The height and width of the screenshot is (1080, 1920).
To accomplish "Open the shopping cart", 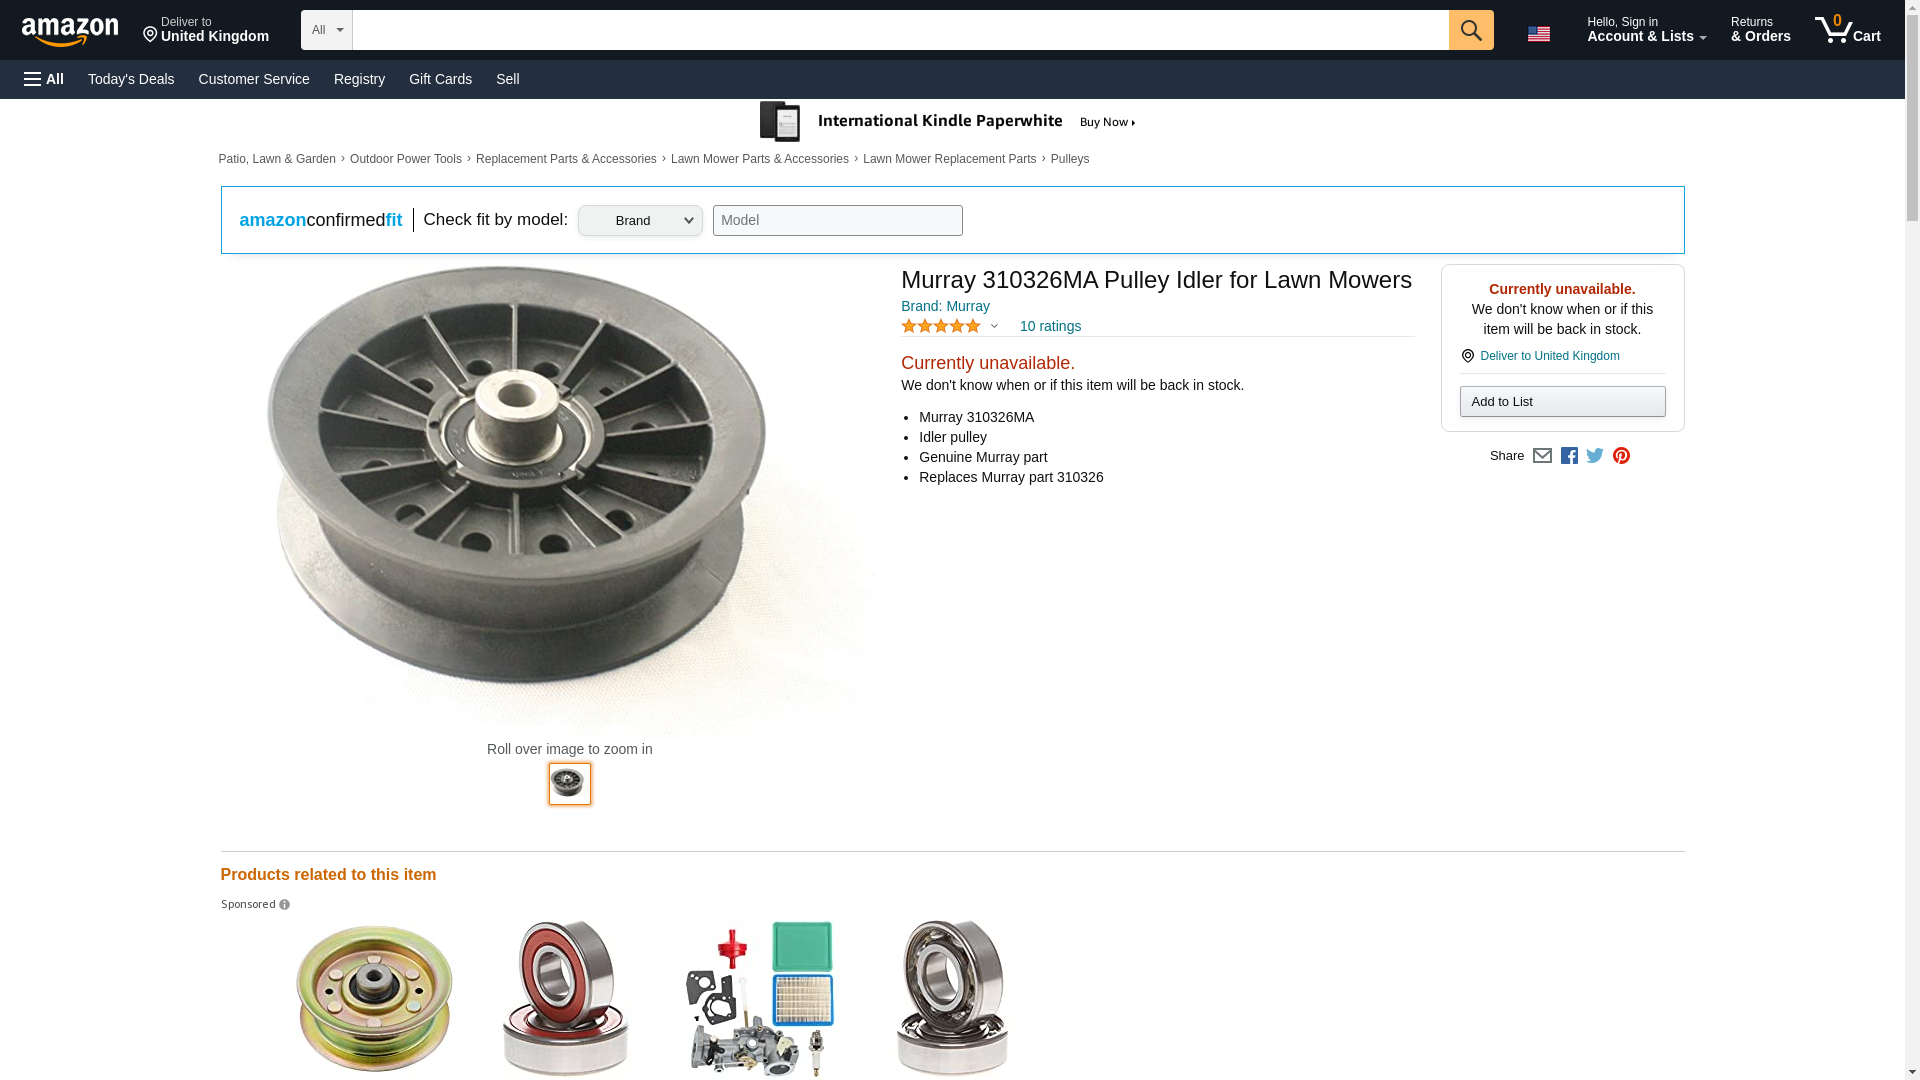I will point(1847,30).
